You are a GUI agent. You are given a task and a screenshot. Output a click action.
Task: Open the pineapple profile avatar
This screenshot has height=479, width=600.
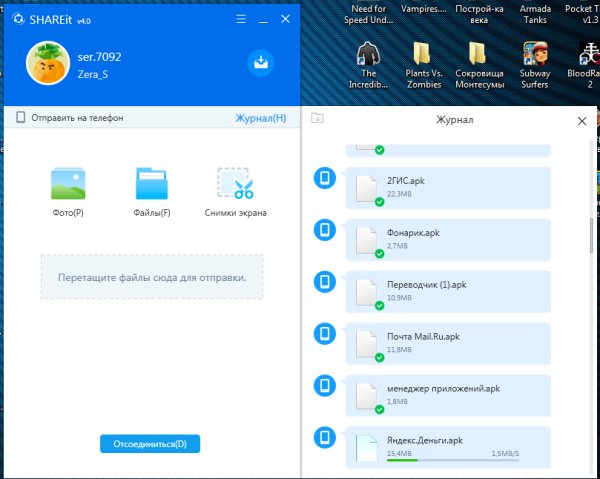(48, 63)
